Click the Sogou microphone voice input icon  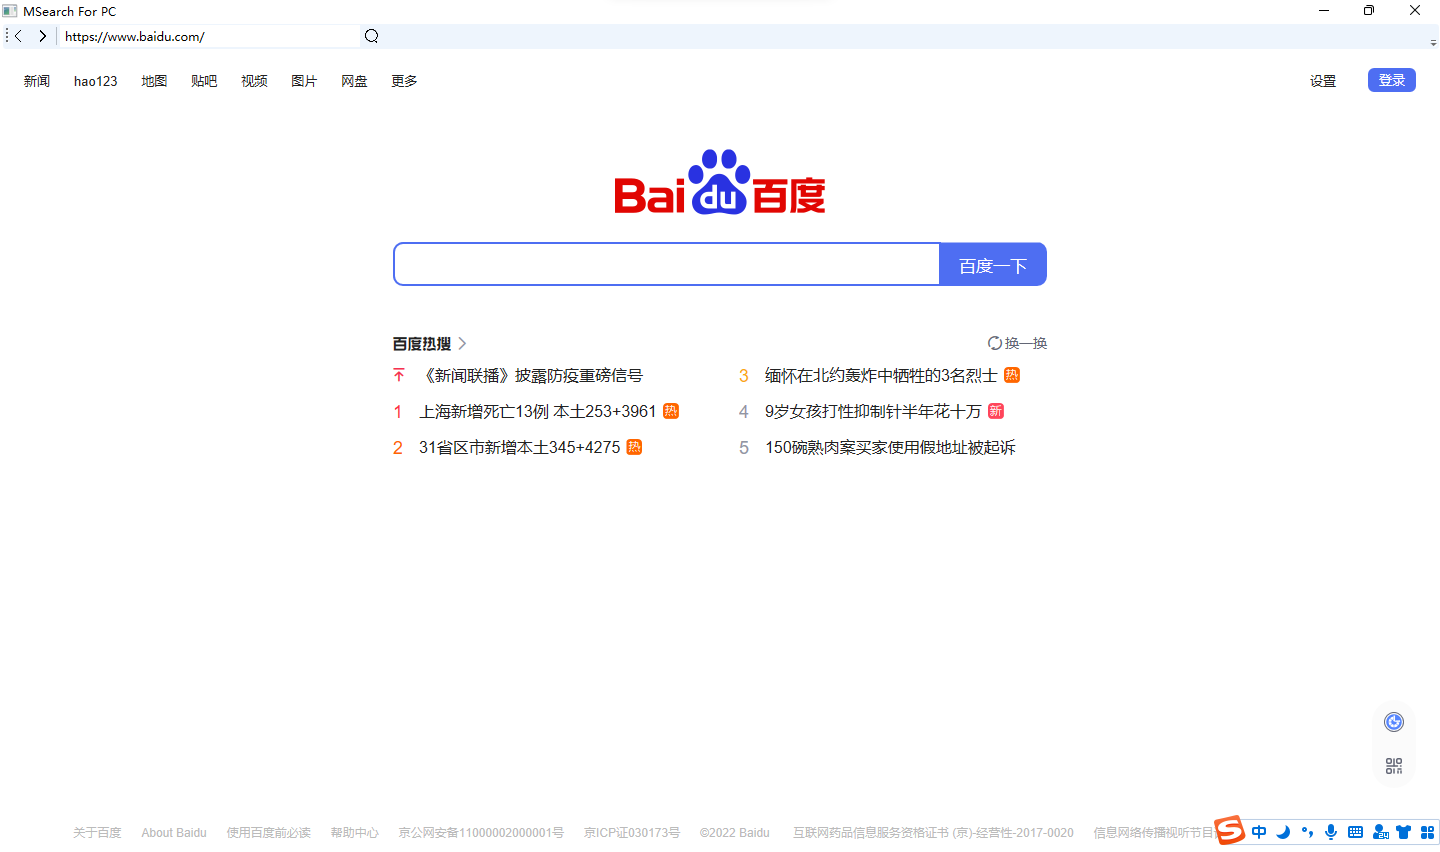[x=1331, y=832]
